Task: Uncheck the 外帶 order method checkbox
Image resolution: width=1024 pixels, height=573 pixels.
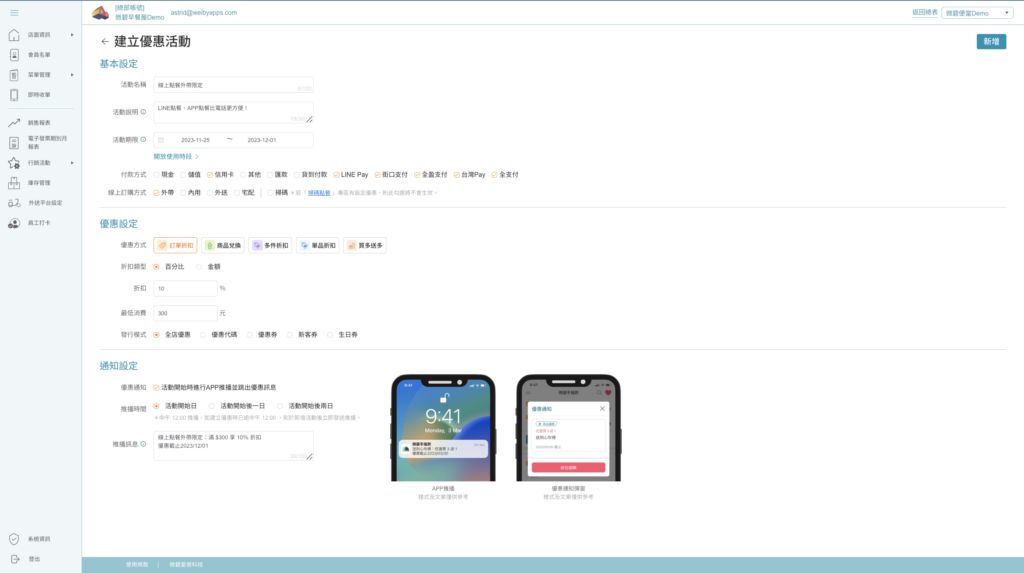Action: pyautogui.click(x=156, y=193)
